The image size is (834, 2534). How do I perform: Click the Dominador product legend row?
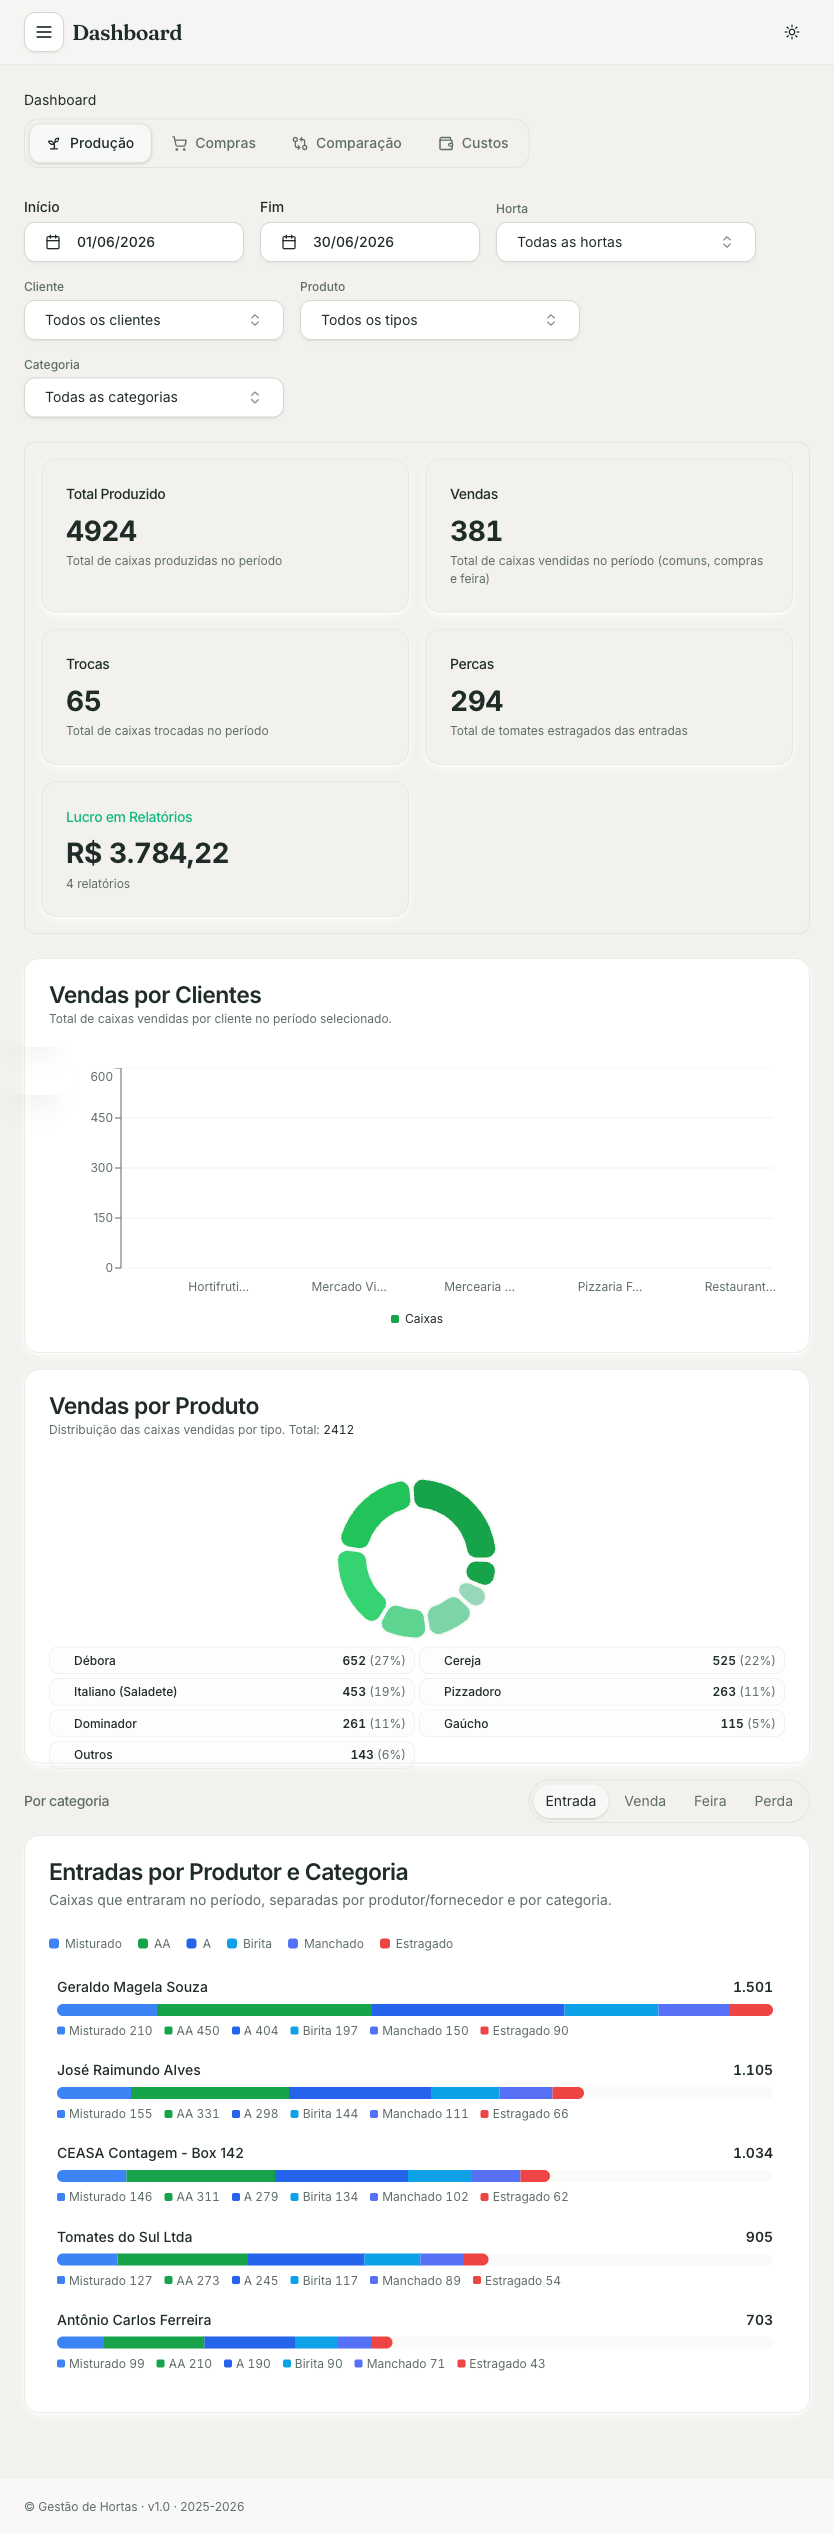pyautogui.click(x=232, y=1723)
